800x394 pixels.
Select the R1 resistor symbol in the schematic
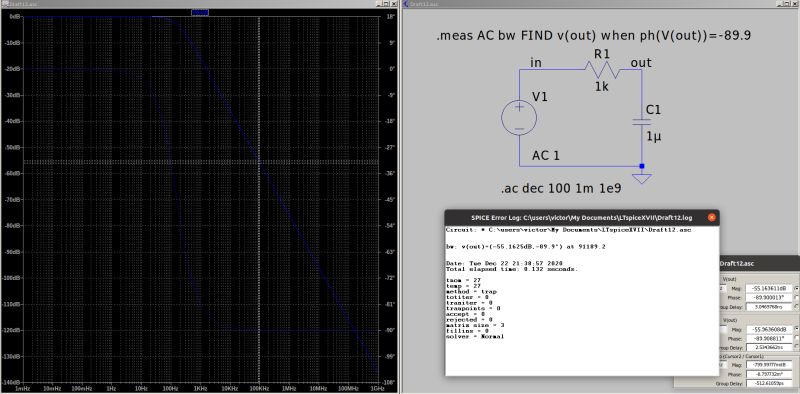pyautogui.click(x=602, y=69)
